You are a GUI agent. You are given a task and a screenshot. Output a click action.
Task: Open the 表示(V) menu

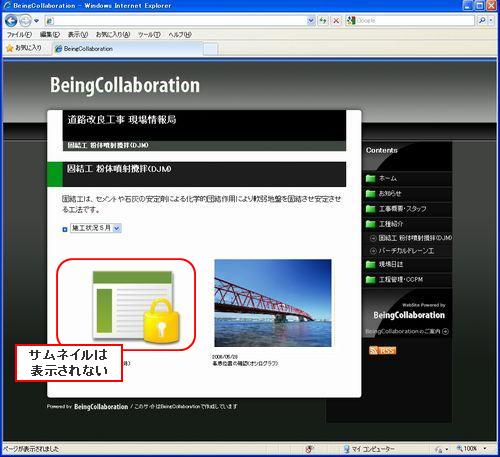coord(78,35)
